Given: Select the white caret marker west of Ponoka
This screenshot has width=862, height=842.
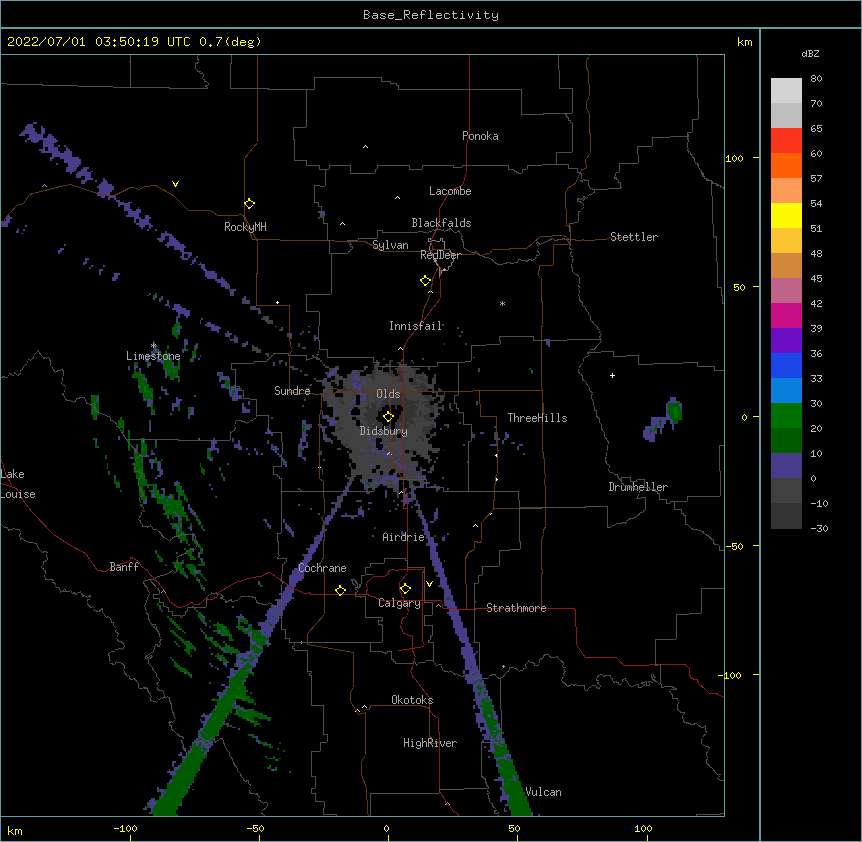Looking at the screenshot, I should pyautogui.click(x=365, y=147).
